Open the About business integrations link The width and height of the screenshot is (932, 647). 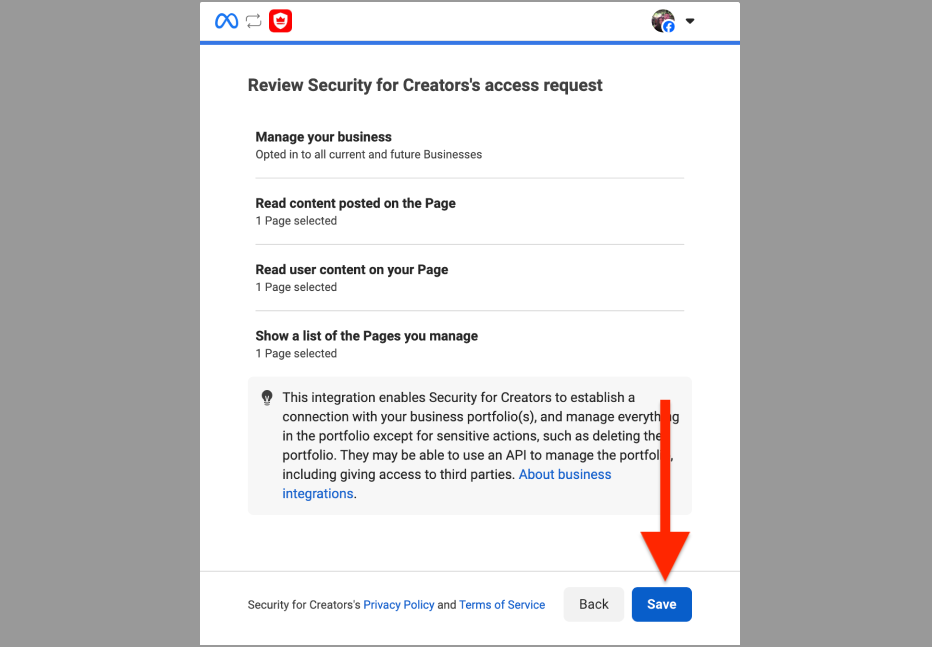point(447,484)
